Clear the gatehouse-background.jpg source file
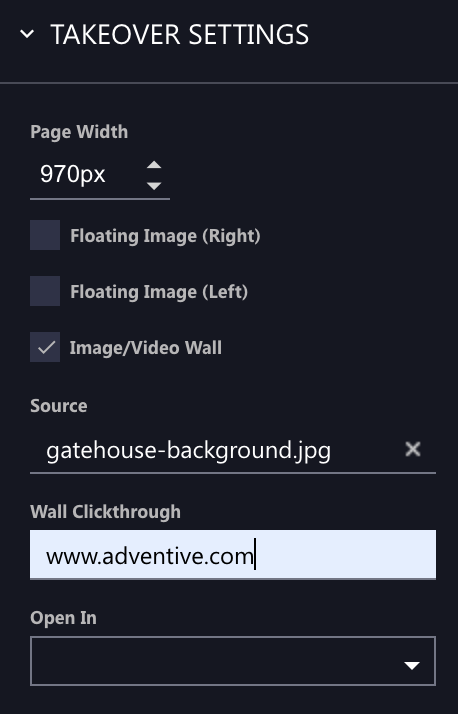458x714 pixels. point(412,449)
